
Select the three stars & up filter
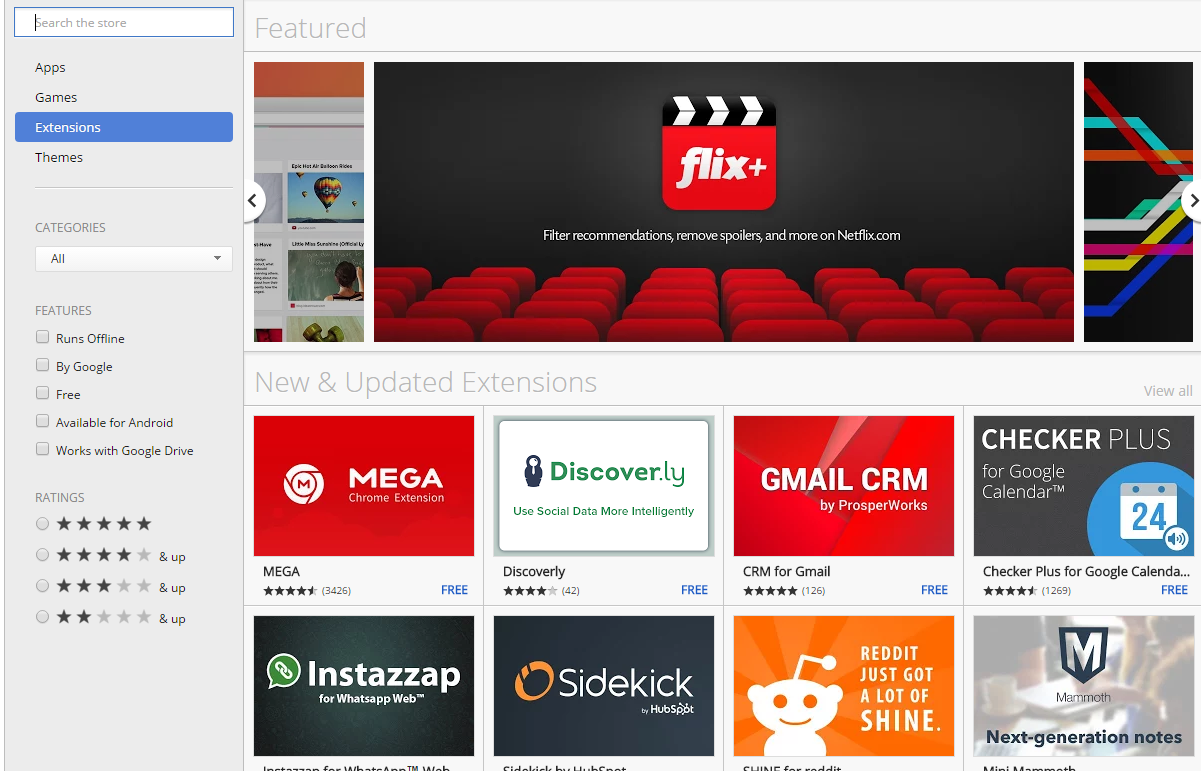(x=42, y=586)
